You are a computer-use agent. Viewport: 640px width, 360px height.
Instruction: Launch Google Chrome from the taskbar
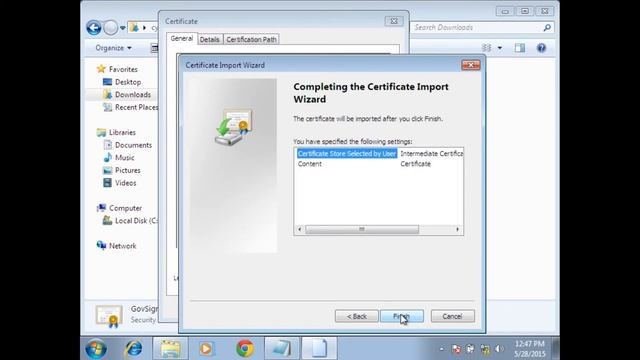[x=245, y=349]
